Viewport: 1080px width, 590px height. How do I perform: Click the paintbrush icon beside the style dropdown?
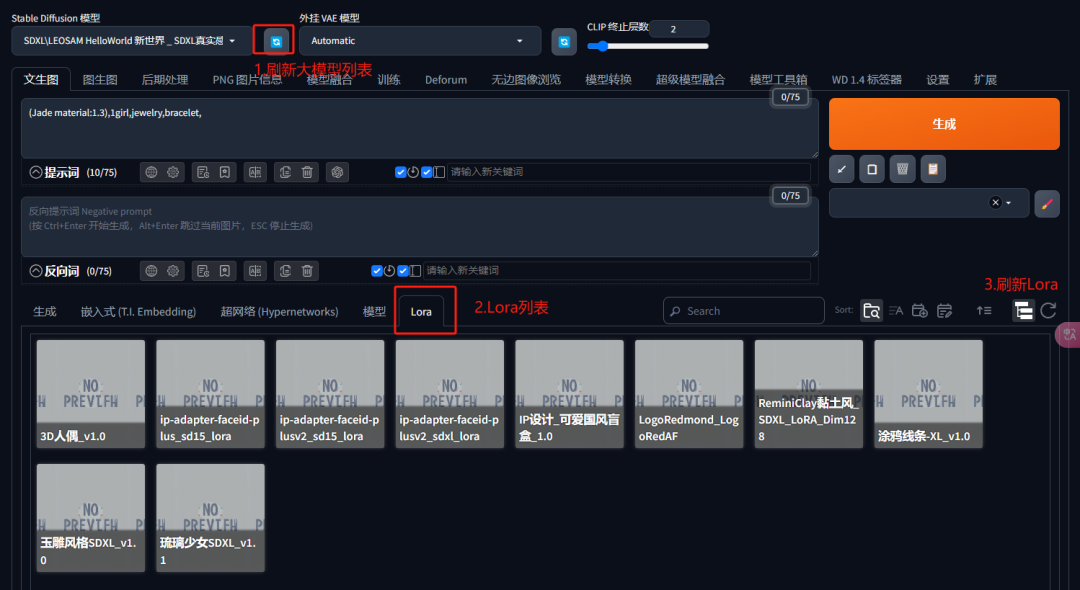point(1047,203)
